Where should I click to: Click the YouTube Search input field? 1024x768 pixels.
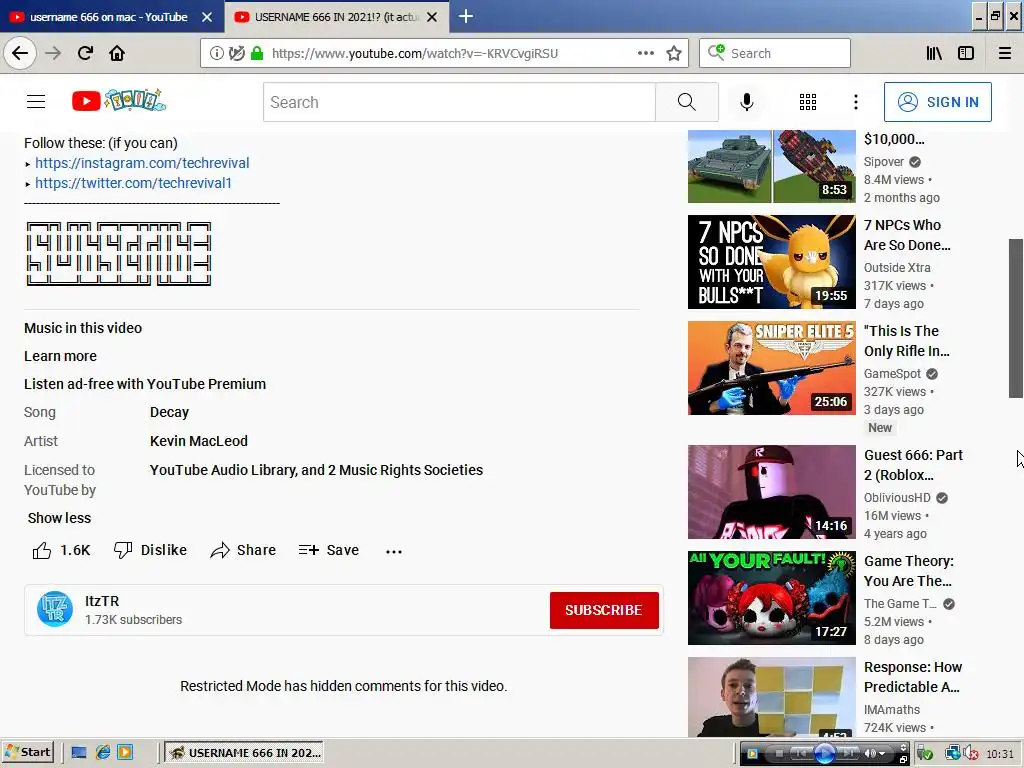(x=459, y=102)
